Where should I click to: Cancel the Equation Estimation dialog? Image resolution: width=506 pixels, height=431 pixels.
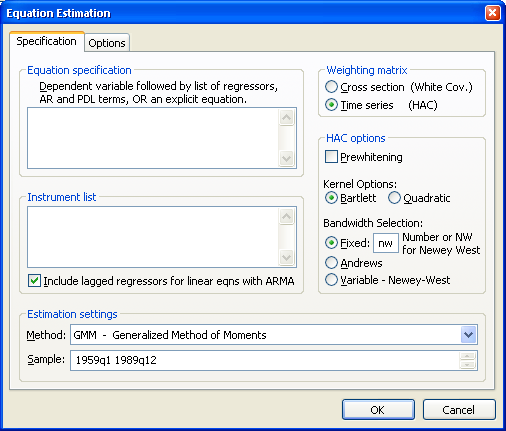(x=459, y=410)
